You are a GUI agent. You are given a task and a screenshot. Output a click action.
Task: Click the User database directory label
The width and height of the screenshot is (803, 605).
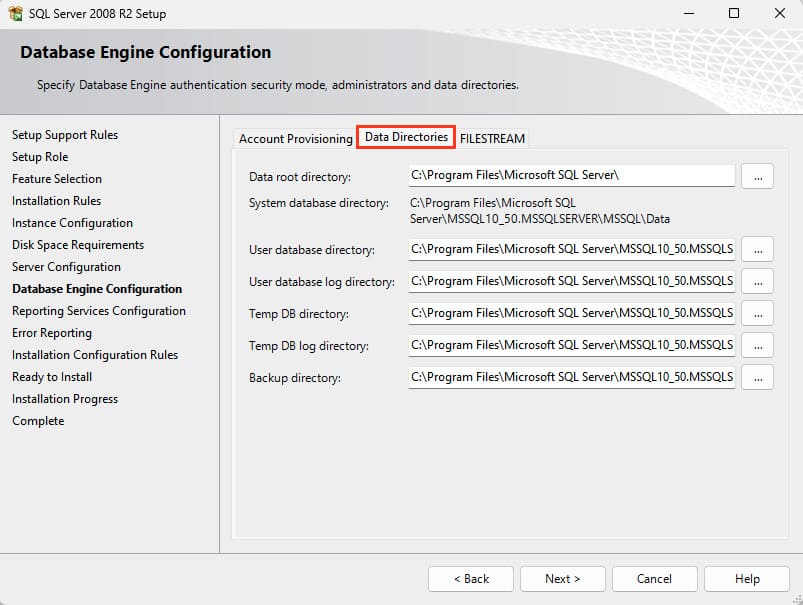[x=312, y=250]
